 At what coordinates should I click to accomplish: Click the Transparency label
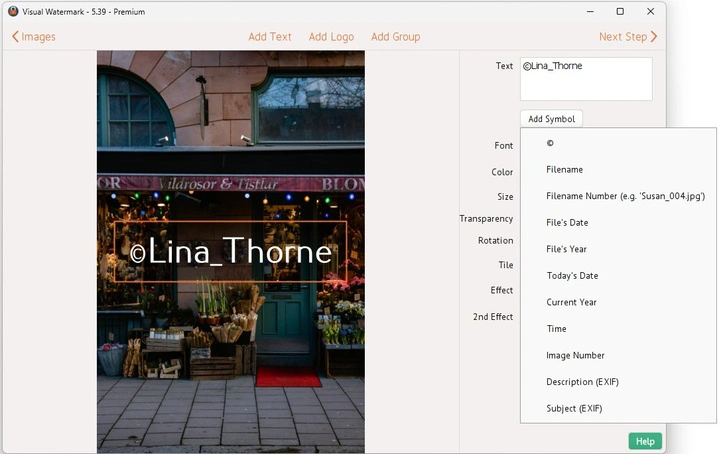pyautogui.click(x=486, y=219)
